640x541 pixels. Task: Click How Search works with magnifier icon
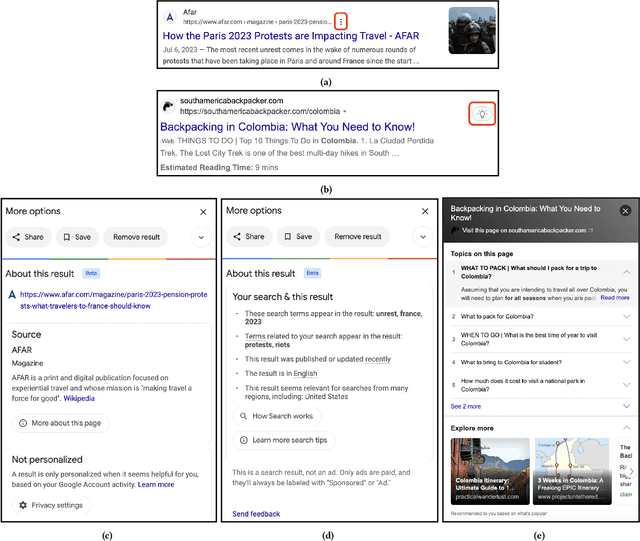pos(275,416)
